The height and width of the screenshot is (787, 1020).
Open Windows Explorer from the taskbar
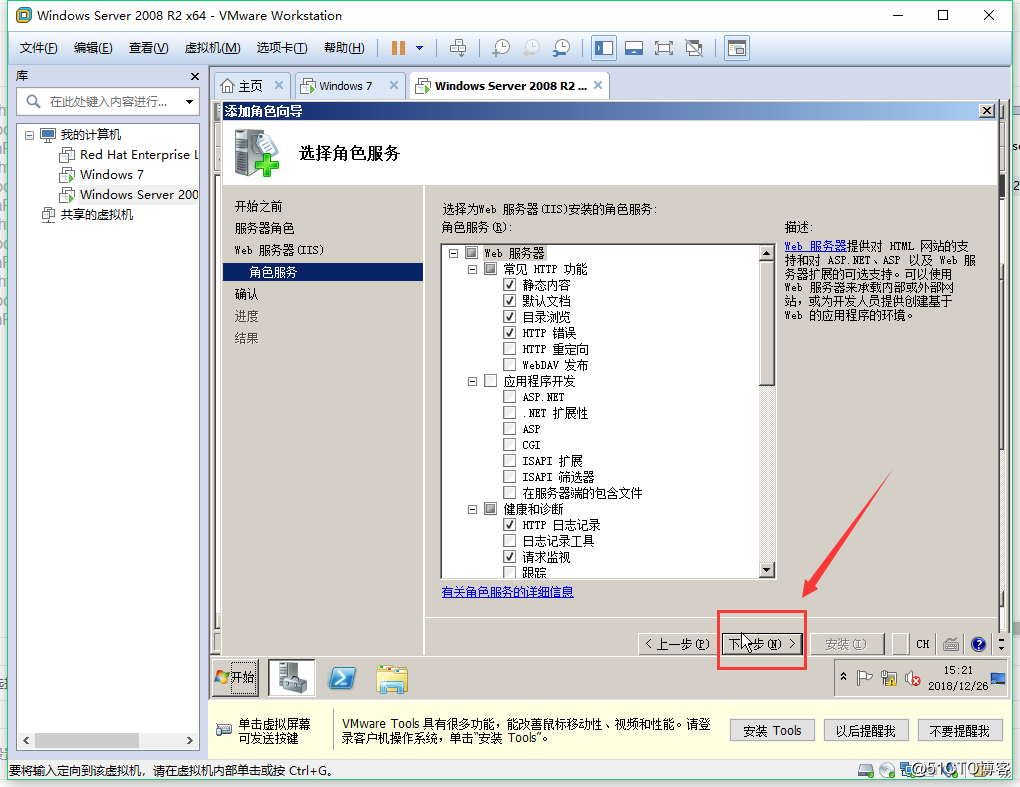392,679
